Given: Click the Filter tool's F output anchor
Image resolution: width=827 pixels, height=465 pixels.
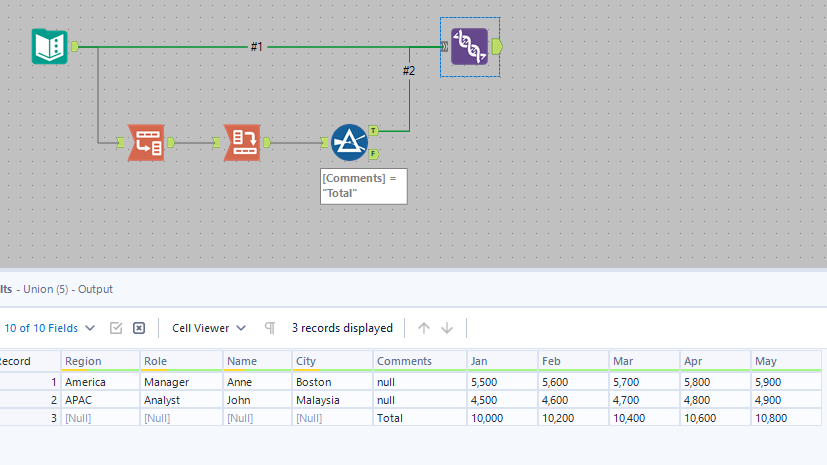Looking at the screenshot, I should 373,154.
